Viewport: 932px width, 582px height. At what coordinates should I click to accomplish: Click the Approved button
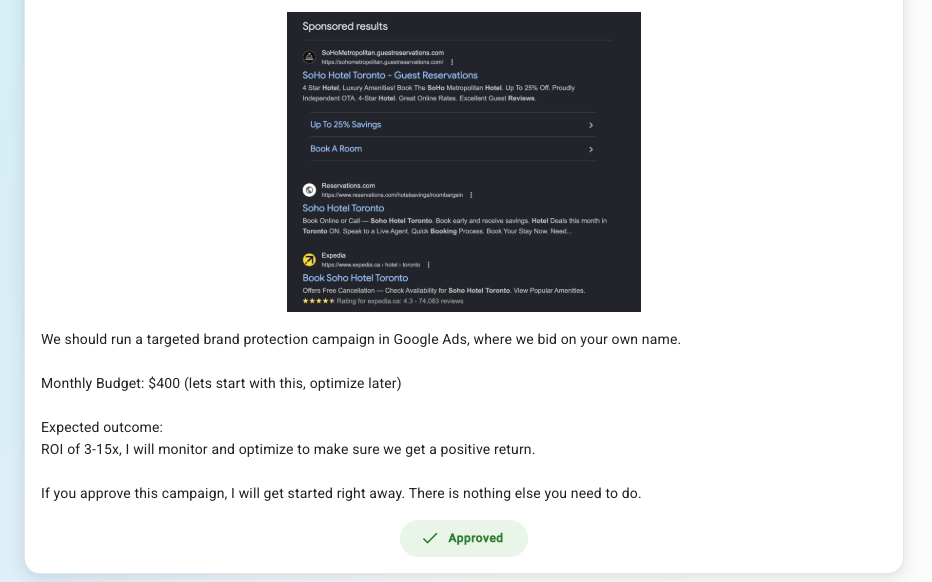pos(464,538)
